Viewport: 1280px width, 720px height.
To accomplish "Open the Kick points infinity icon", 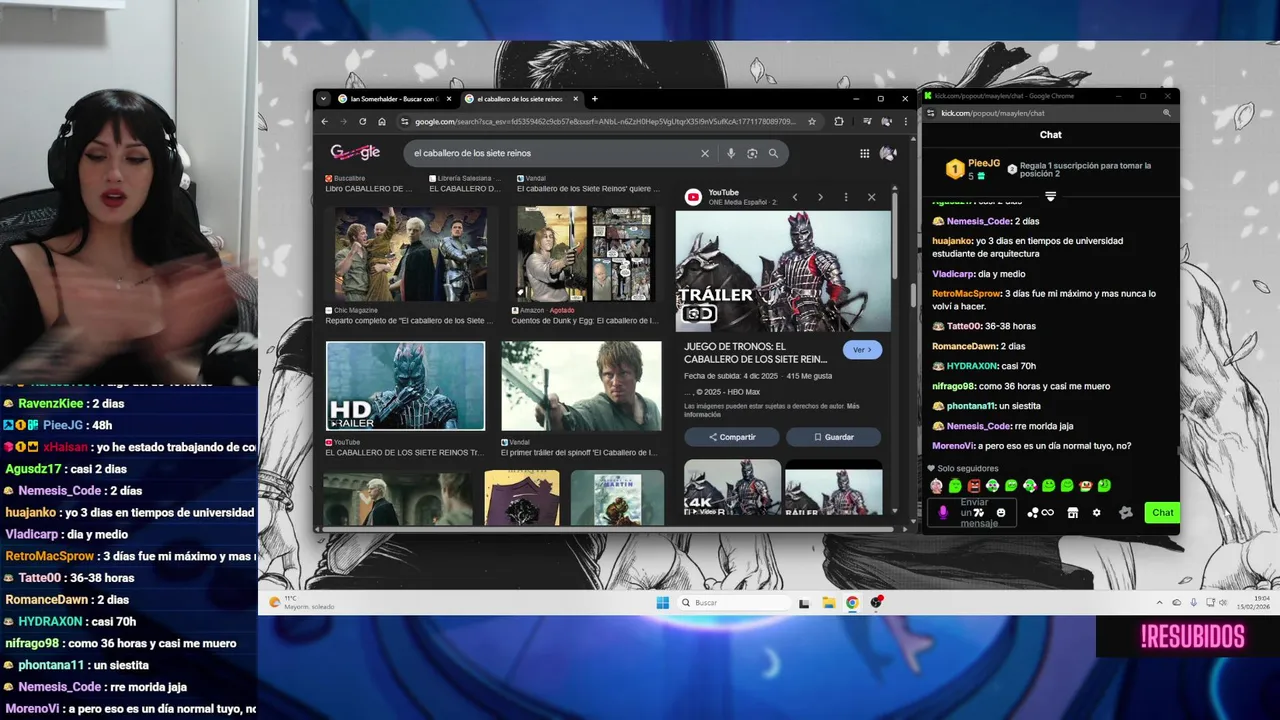I will pyautogui.click(x=1047, y=512).
